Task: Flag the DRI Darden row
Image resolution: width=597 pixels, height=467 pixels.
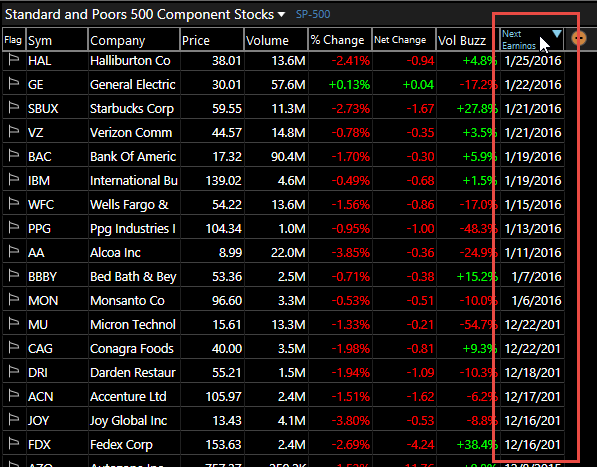Action: point(14,372)
